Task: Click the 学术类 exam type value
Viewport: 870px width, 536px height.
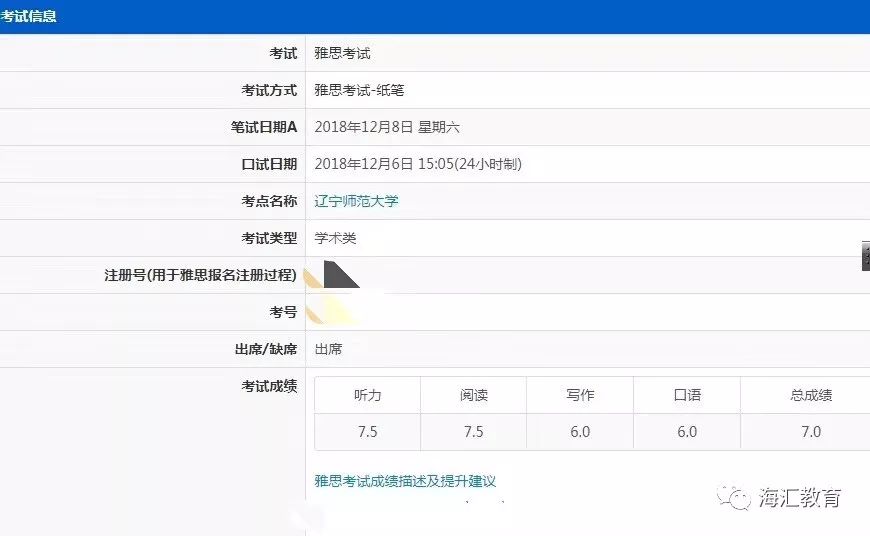Action: [x=335, y=238]
